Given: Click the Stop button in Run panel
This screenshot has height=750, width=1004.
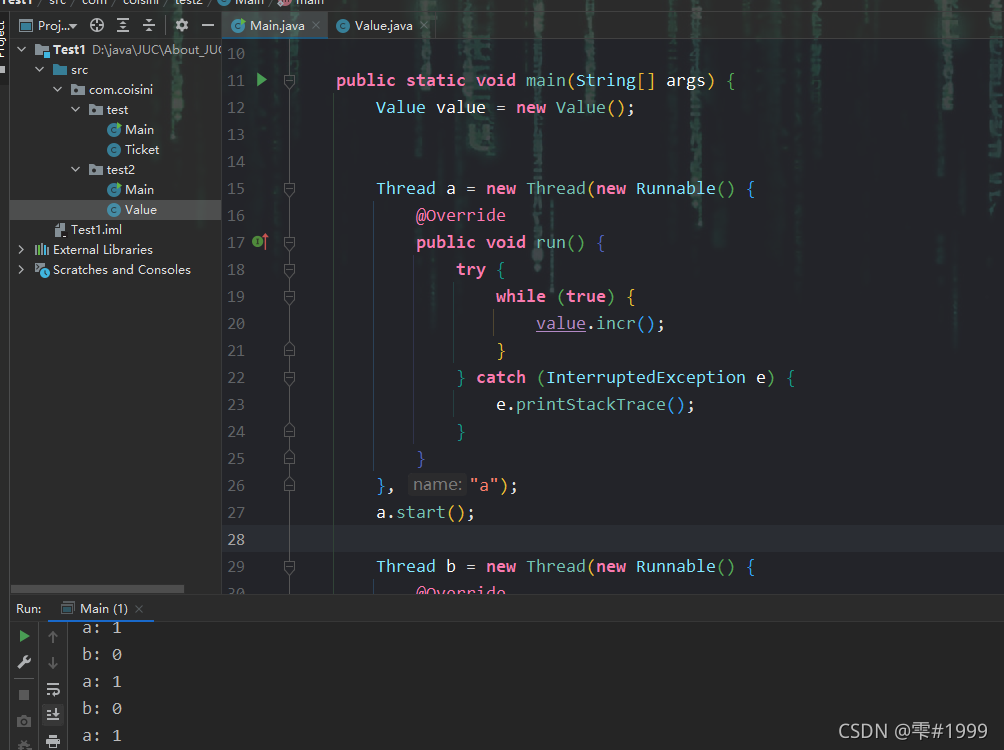Looking at the screenshot, I should (x=24, y=695).
